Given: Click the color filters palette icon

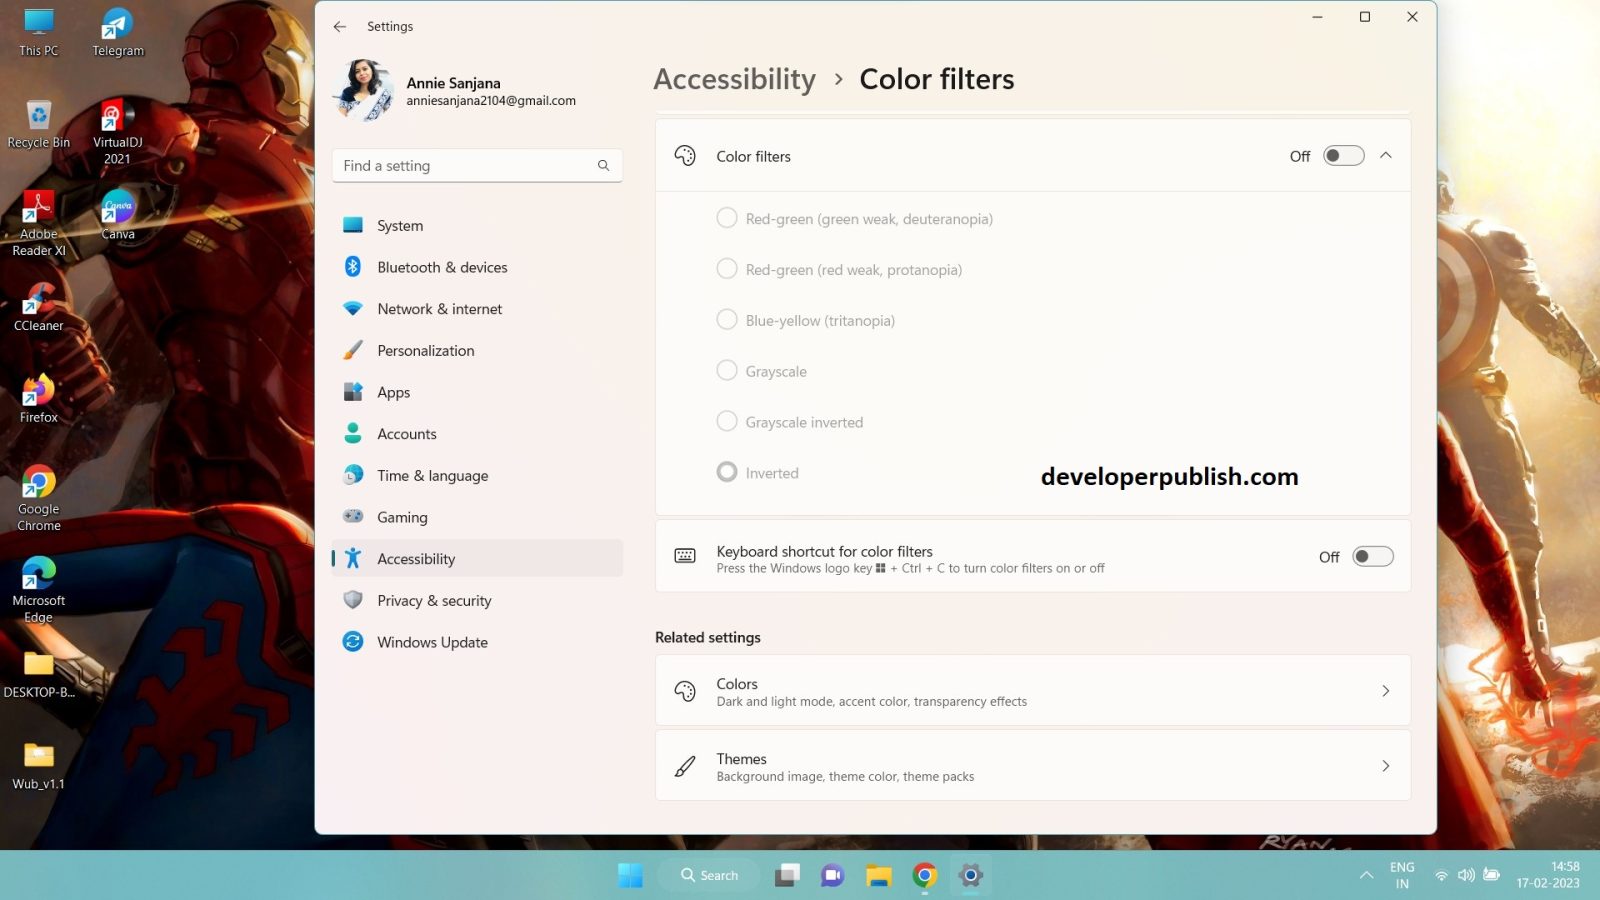Looking at the screenshot, I should (x=685, y=156).
